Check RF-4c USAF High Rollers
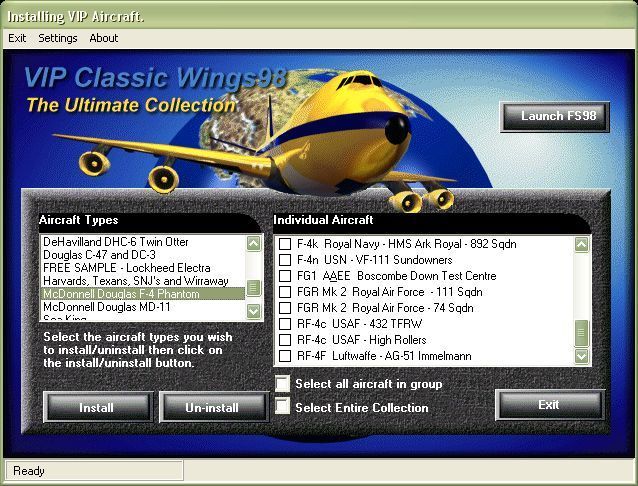The width and height of the screenshot is (638, 486). (x=285, y=340)
